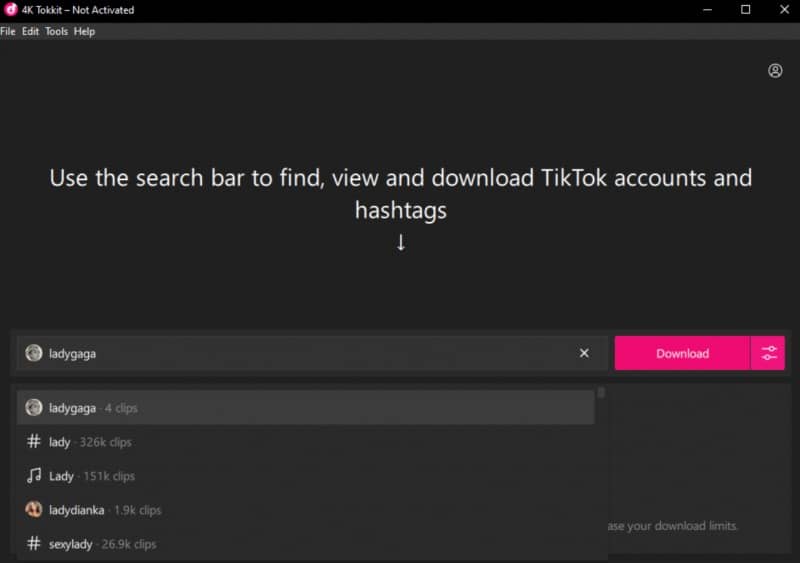Click ladygaga avatar in suggestions list
The height and width of the screenshot is (563, 800).
[x=34, y=407]
